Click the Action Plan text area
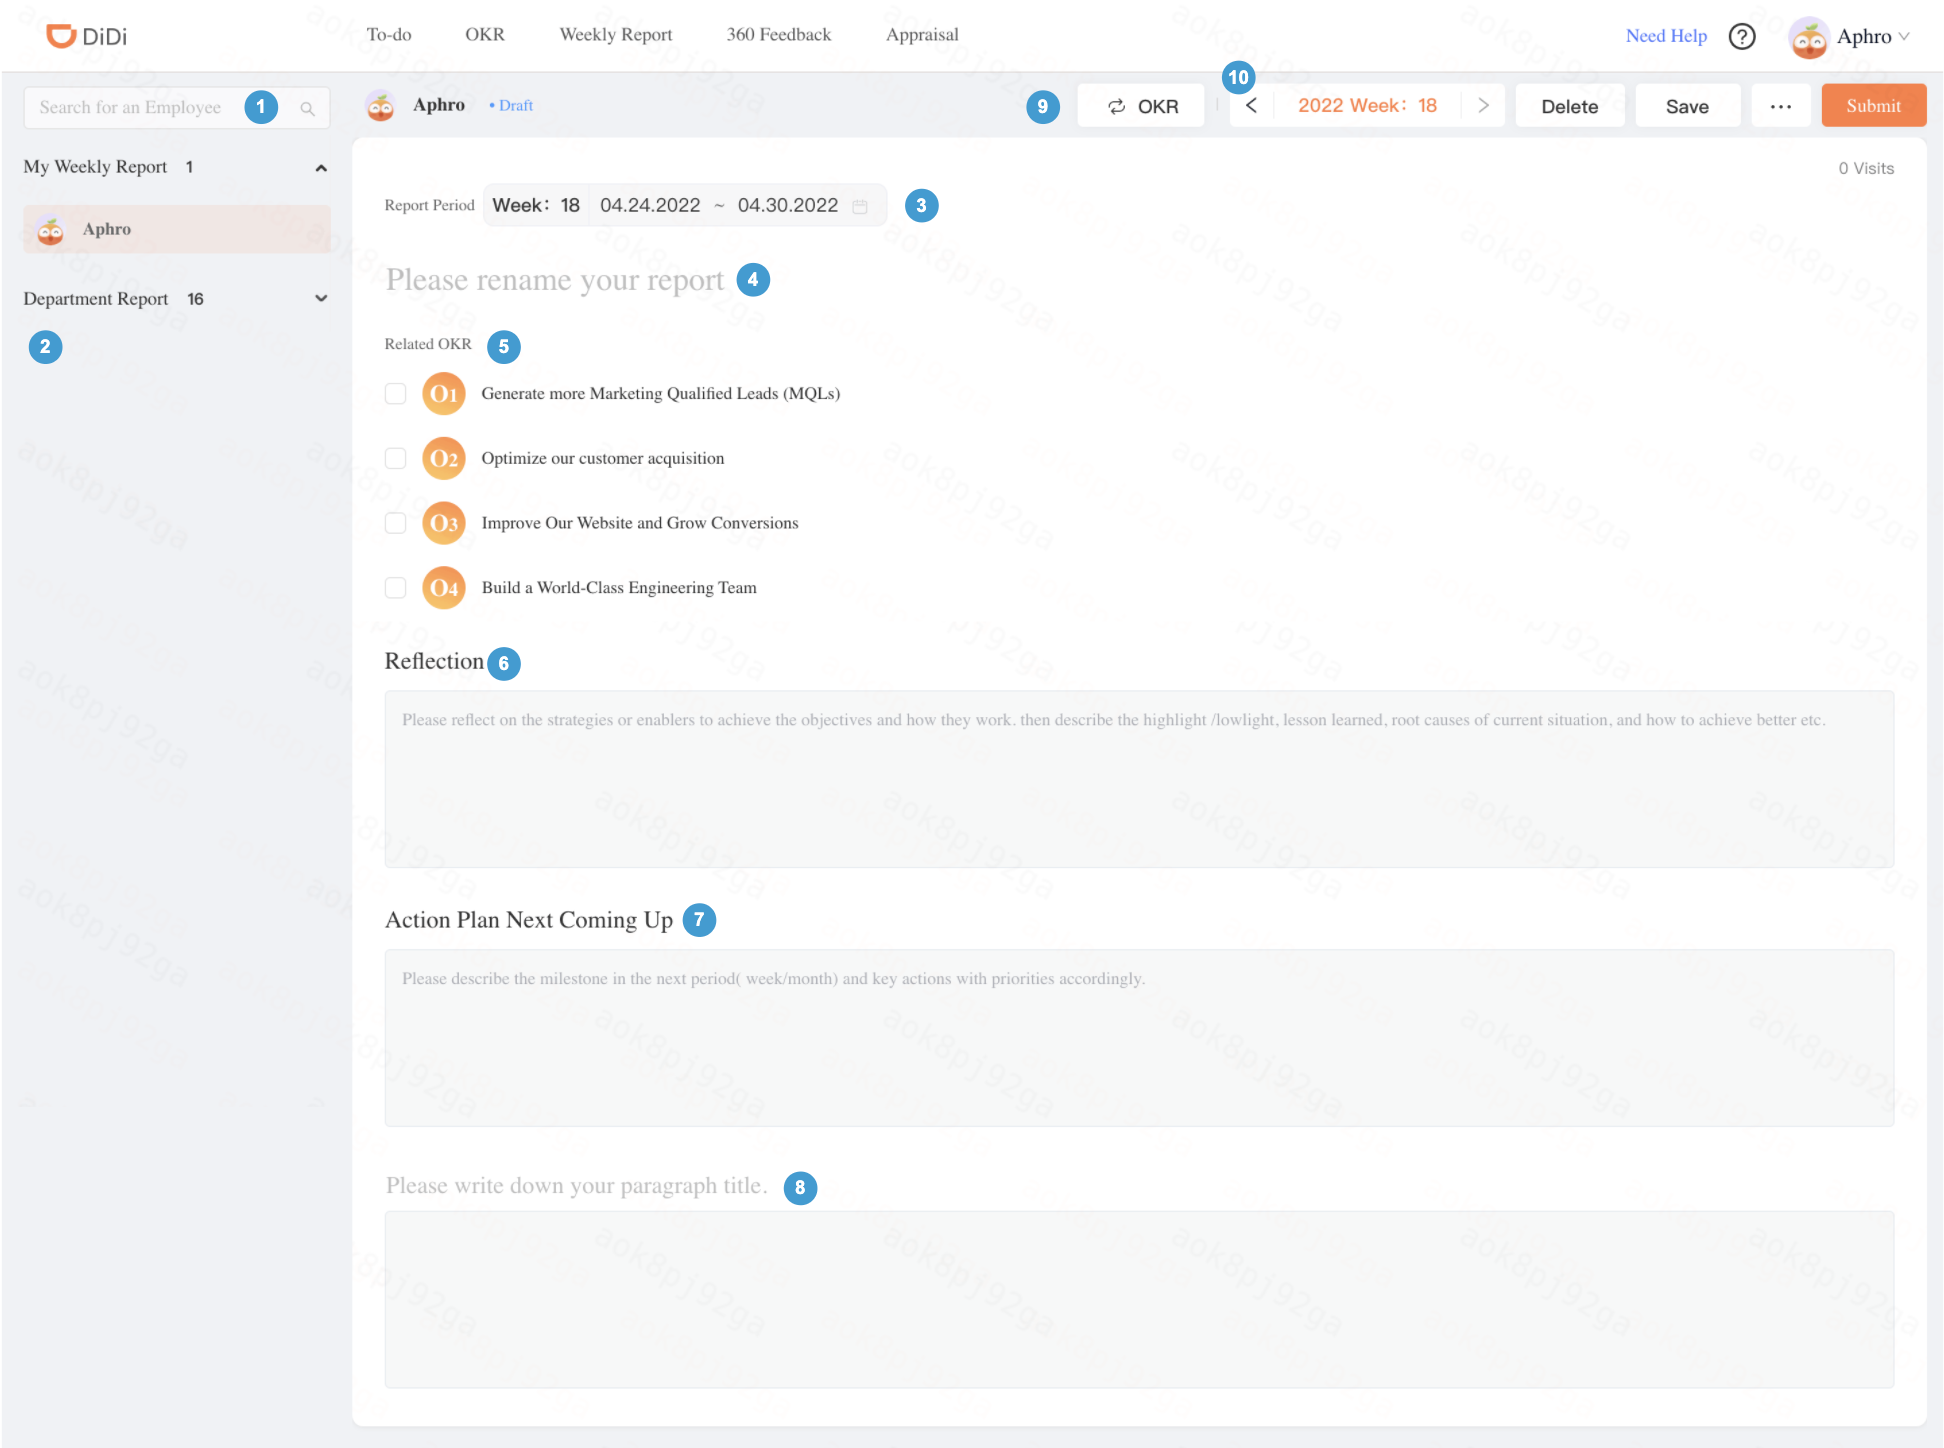This screenshot has height=1448, width=1944. [1139, 1038]
